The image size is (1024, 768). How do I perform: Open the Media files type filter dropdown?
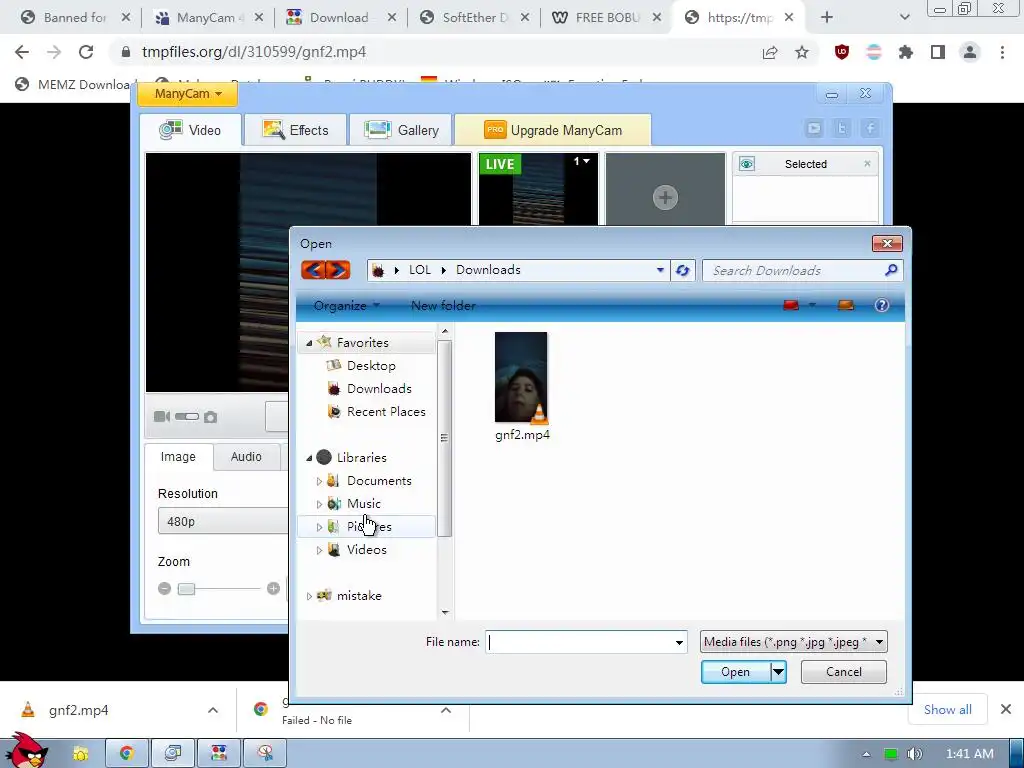pos(793,642)
